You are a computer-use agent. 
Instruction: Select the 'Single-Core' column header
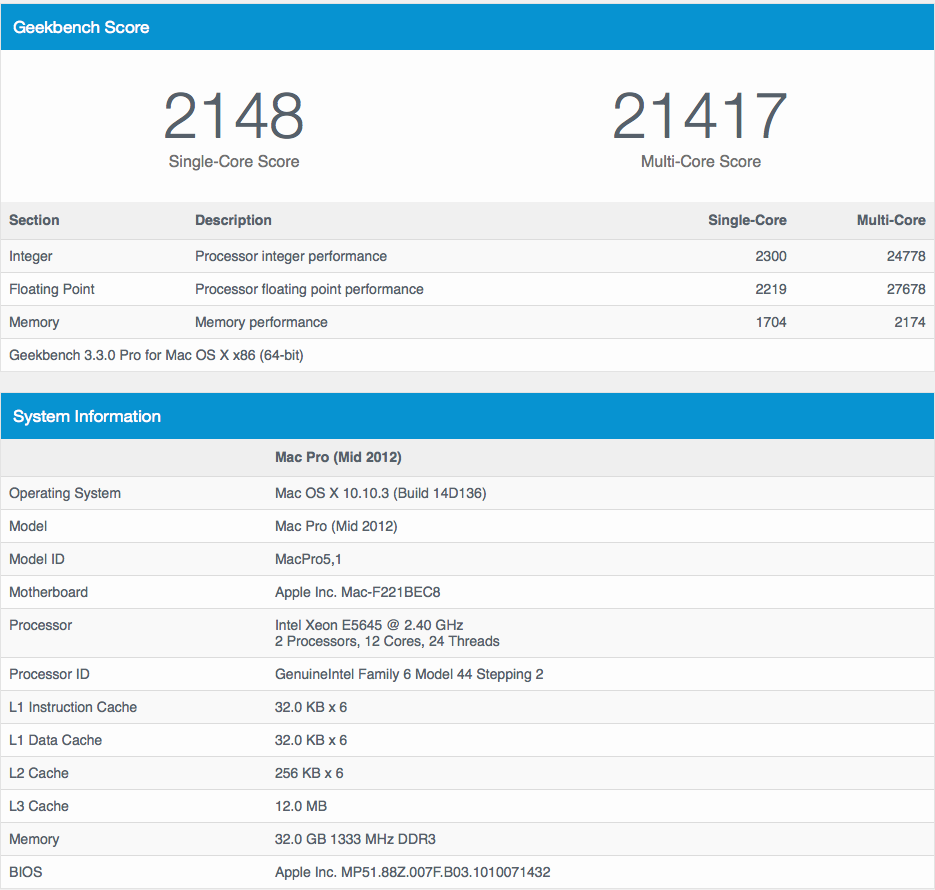747,220
